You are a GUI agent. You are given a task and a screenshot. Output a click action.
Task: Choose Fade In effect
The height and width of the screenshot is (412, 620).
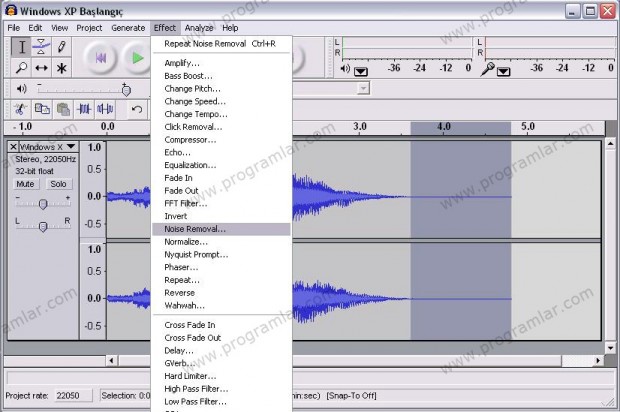click(221, 178)
